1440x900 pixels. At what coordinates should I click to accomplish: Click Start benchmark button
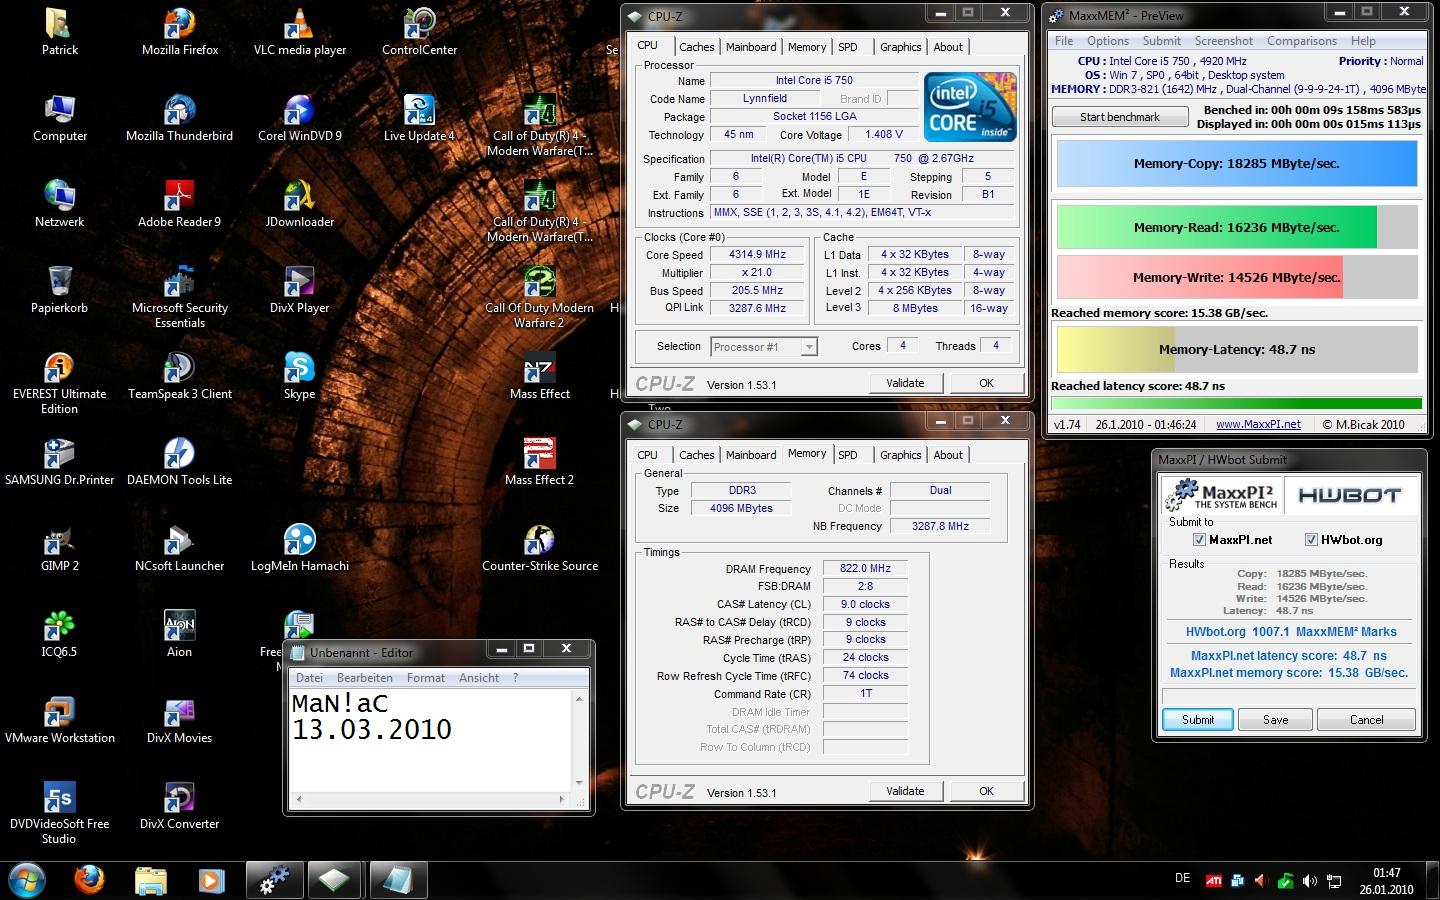pyautogui.click(x=1120, y=117)
